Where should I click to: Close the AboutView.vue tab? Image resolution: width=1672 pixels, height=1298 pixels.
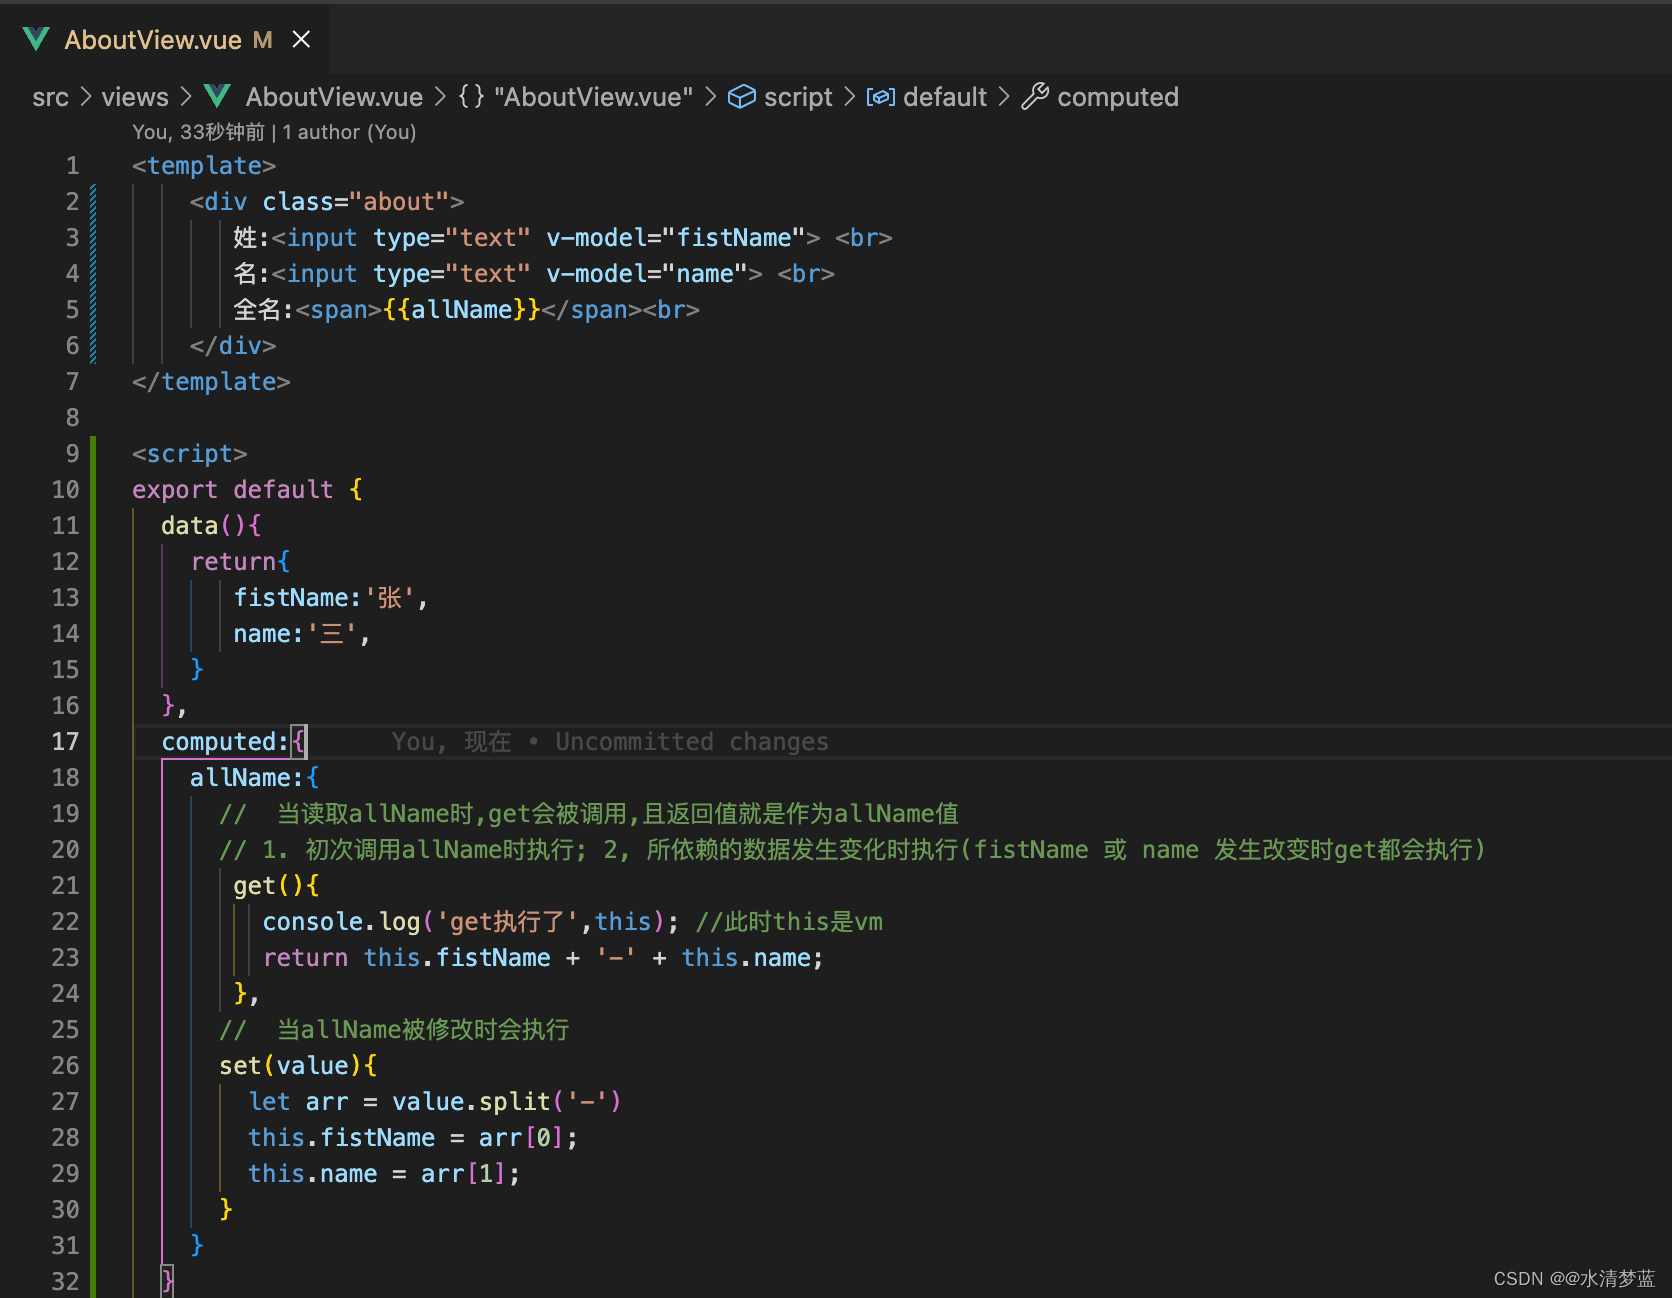(301, 39)
